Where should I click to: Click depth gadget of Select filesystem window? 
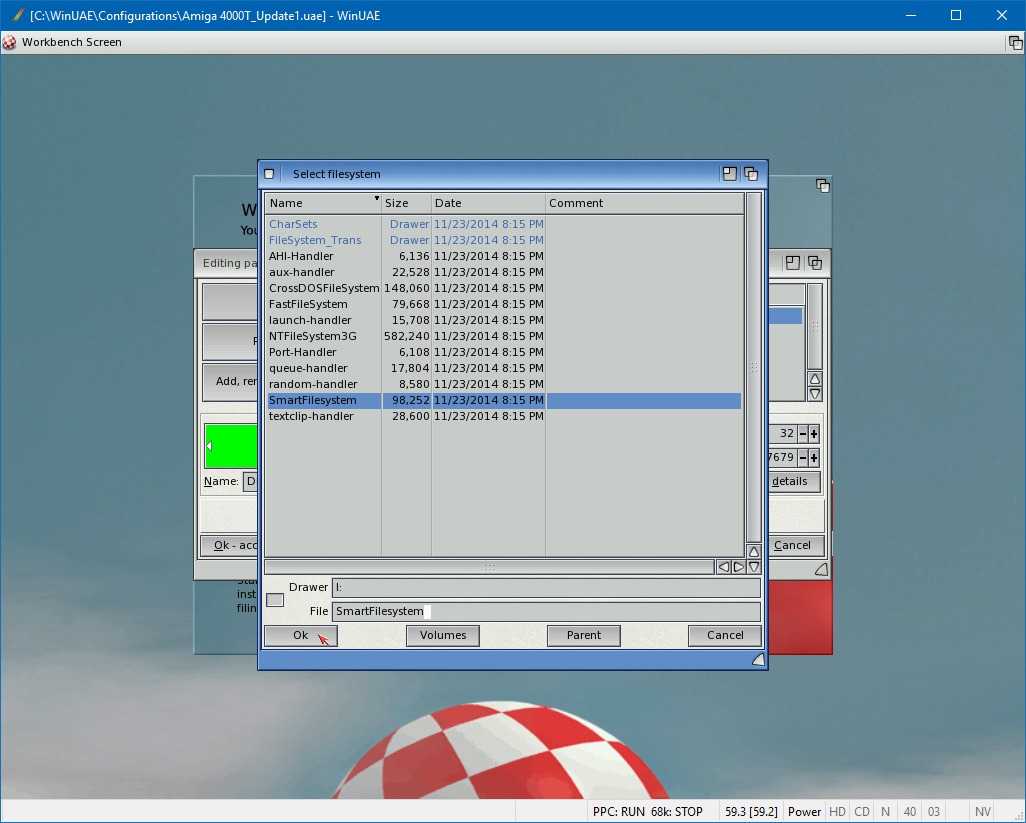(751, 174)
